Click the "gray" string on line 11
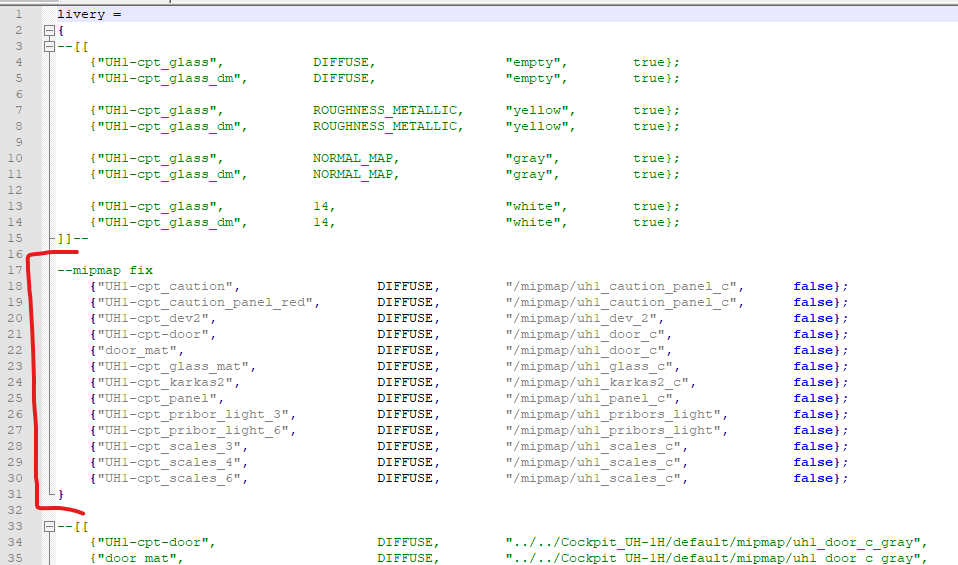 (x=529, y=174)
